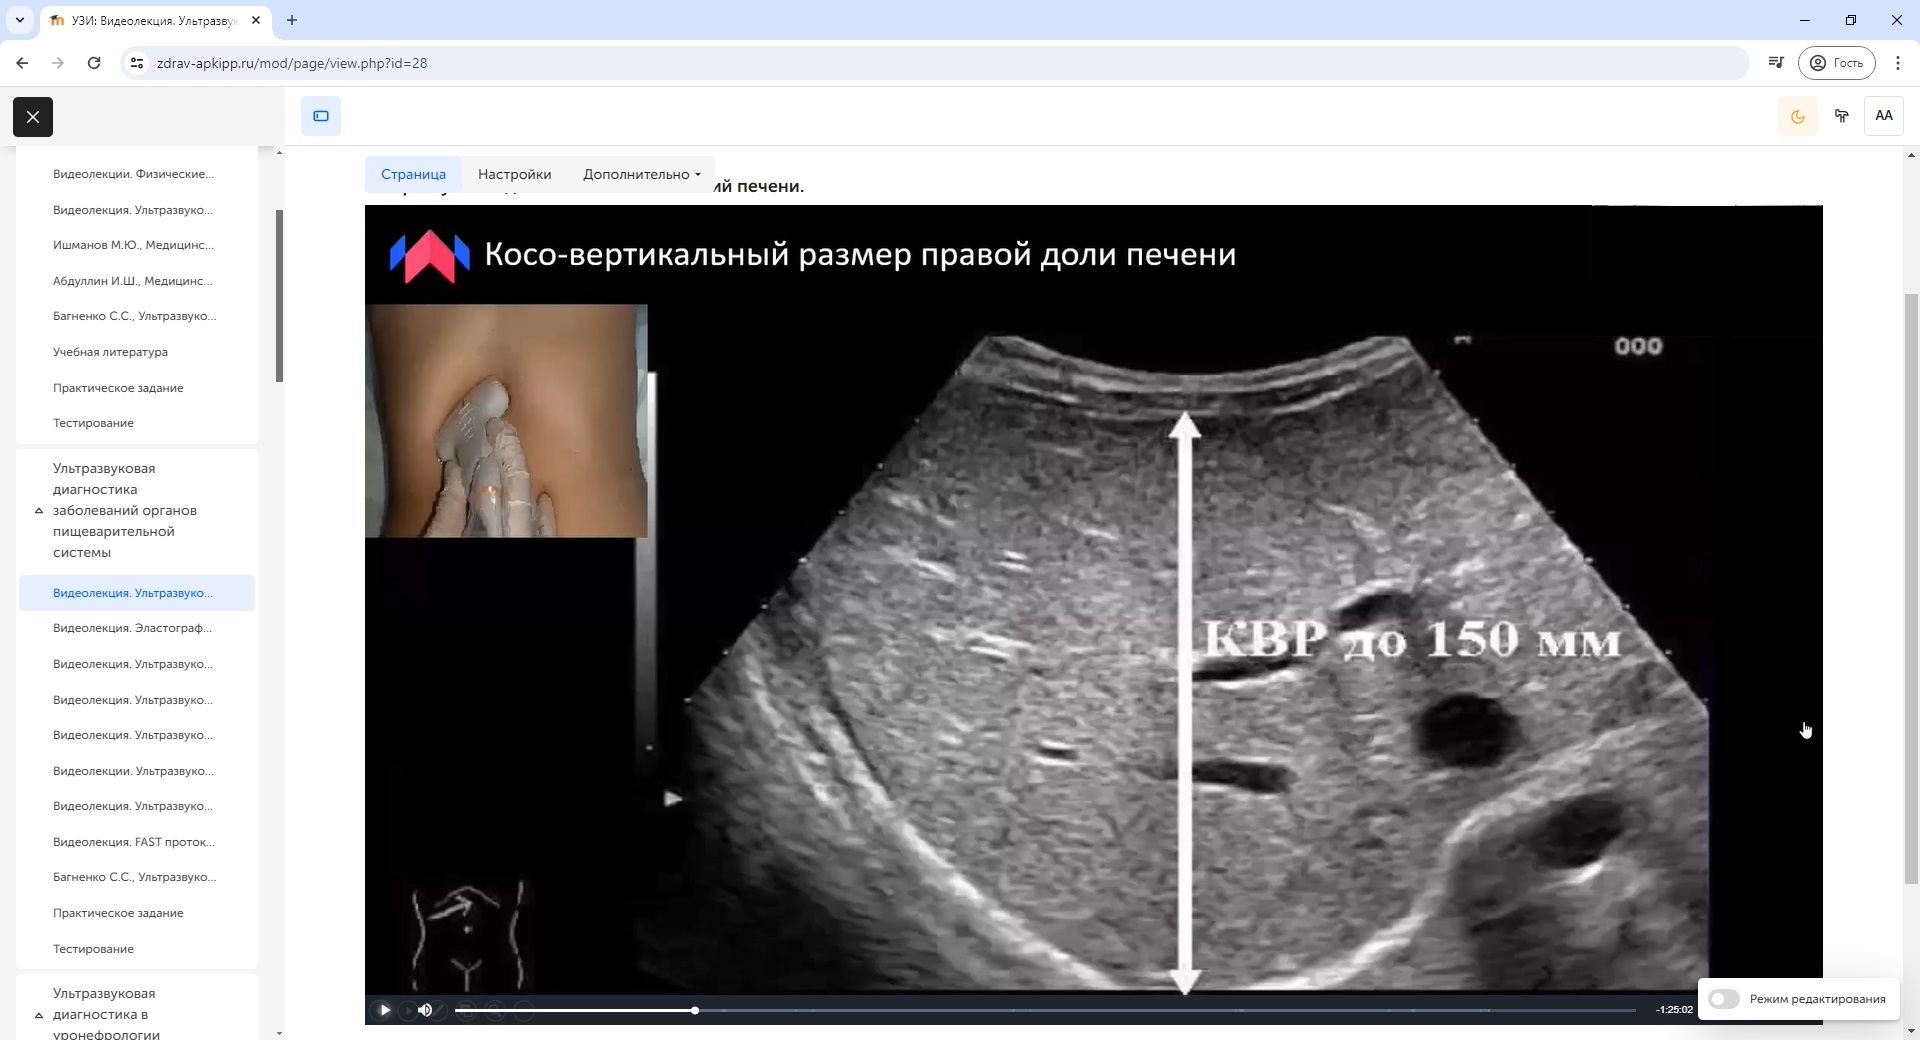
Task: Open the Учебная литература link
Action: [110, 352]
